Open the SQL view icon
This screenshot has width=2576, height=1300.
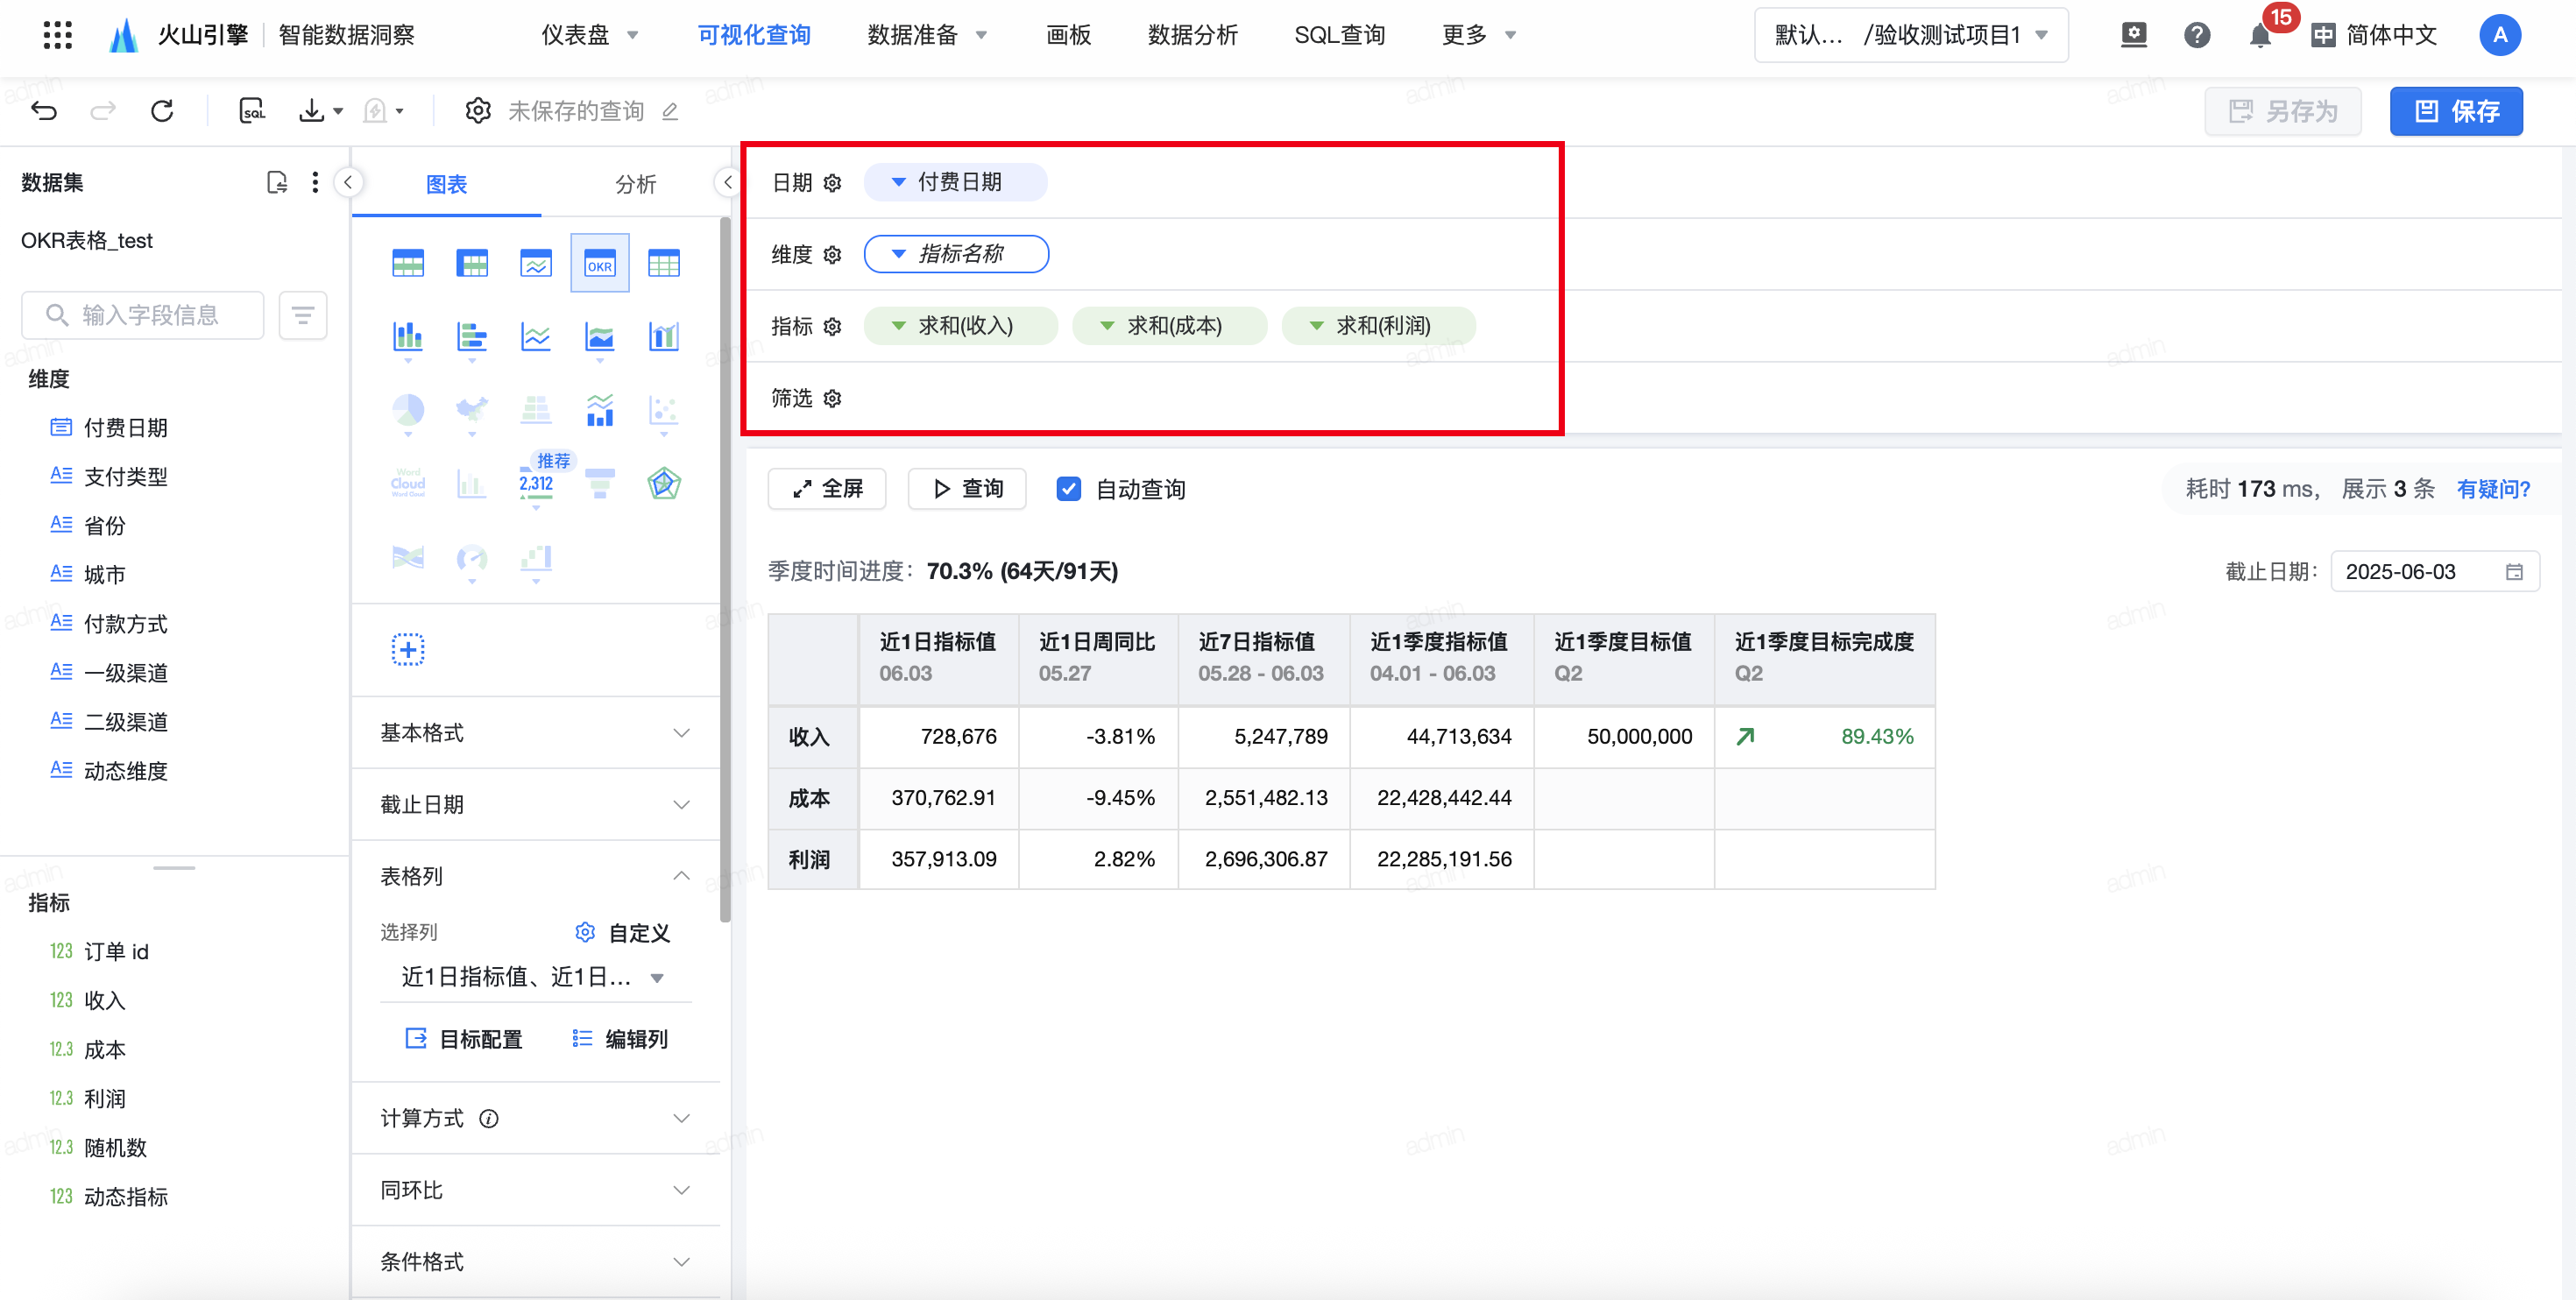tap(252, 111)
